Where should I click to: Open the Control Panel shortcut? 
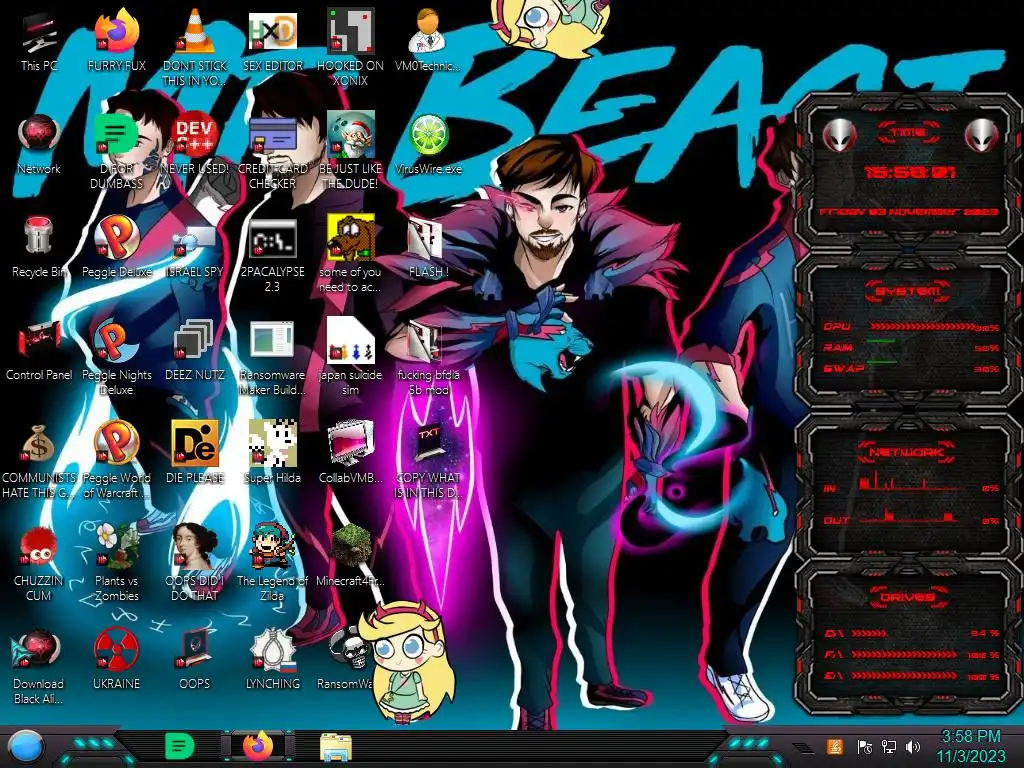tap(39, 350)
